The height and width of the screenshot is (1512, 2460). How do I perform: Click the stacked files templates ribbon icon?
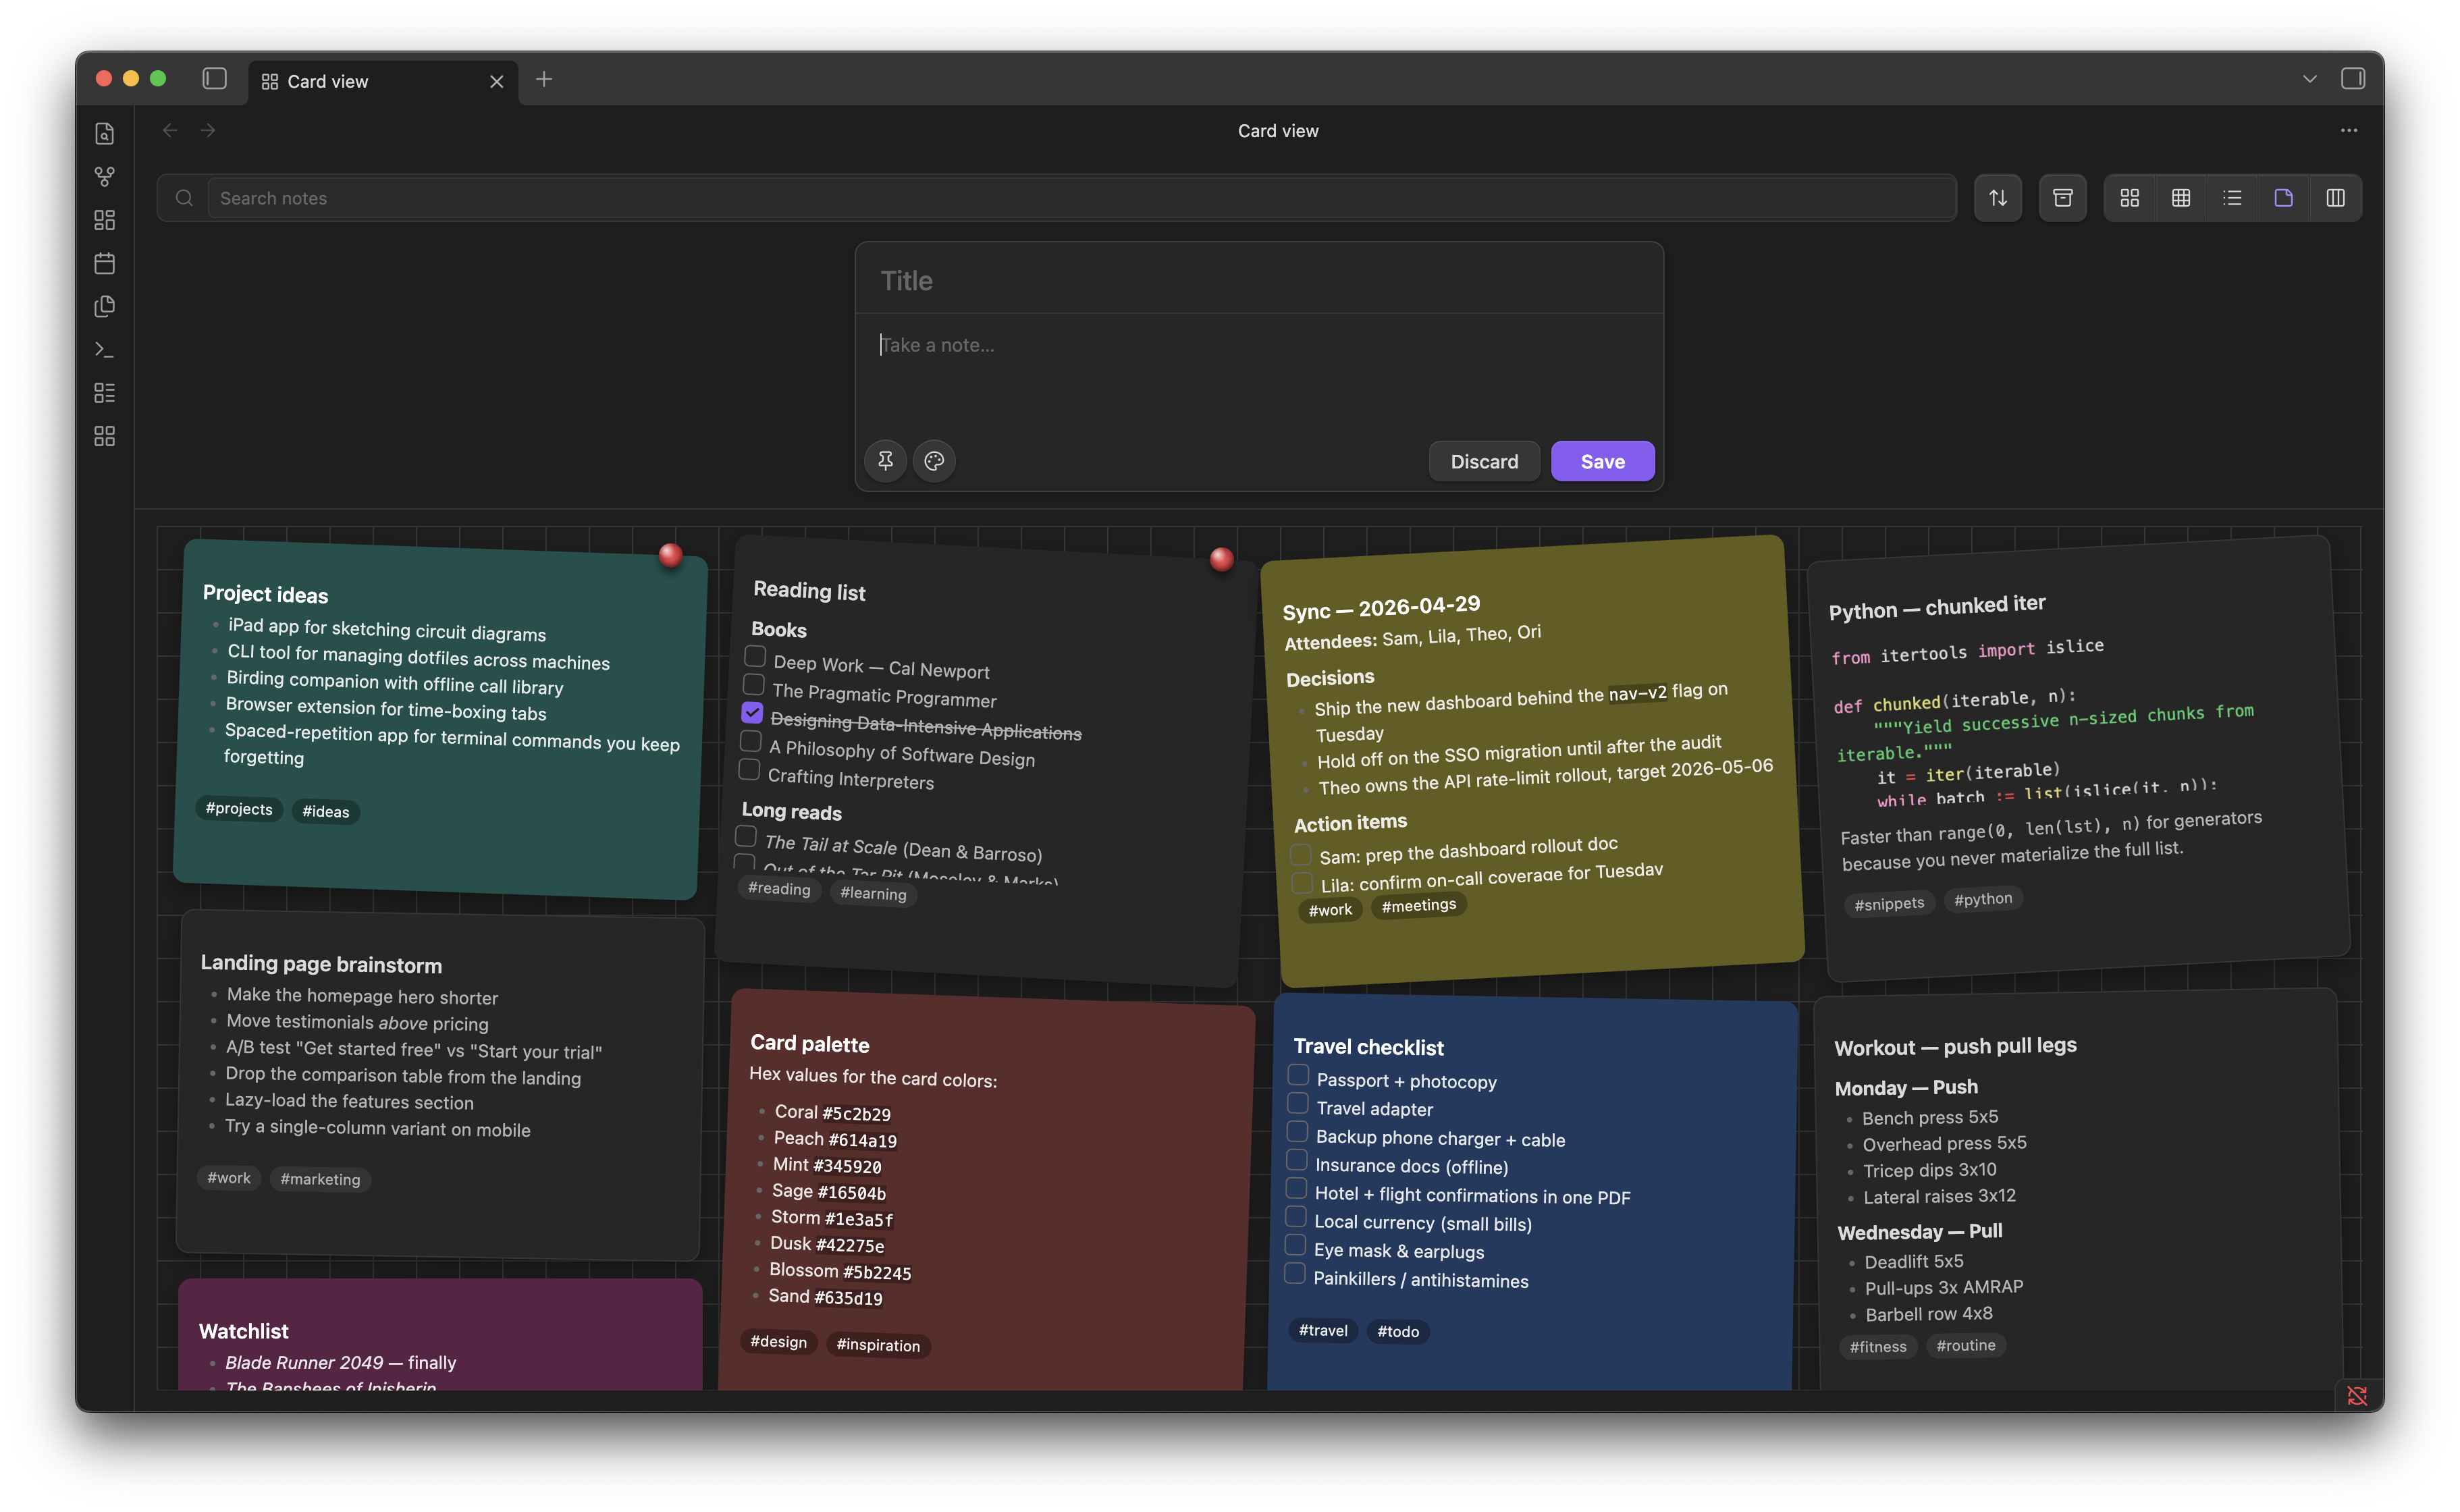pos(104,306)
